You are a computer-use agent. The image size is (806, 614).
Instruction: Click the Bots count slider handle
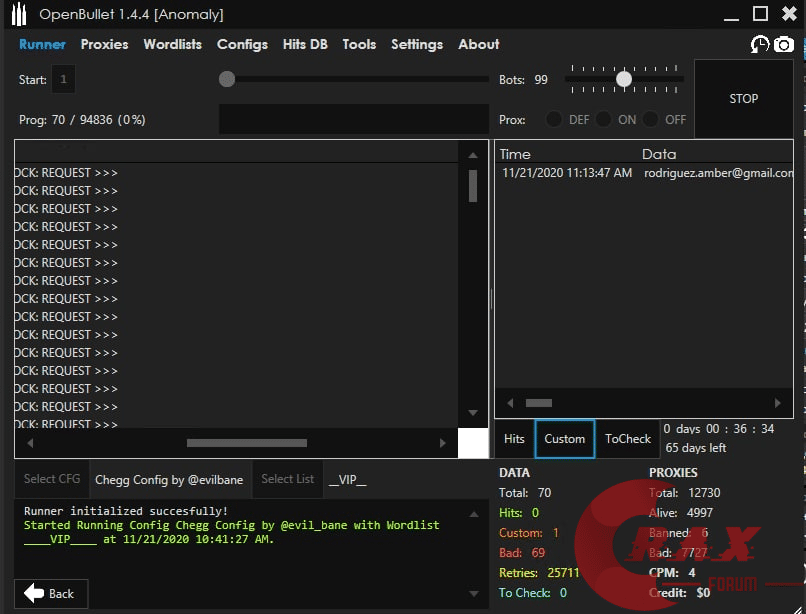624,78
